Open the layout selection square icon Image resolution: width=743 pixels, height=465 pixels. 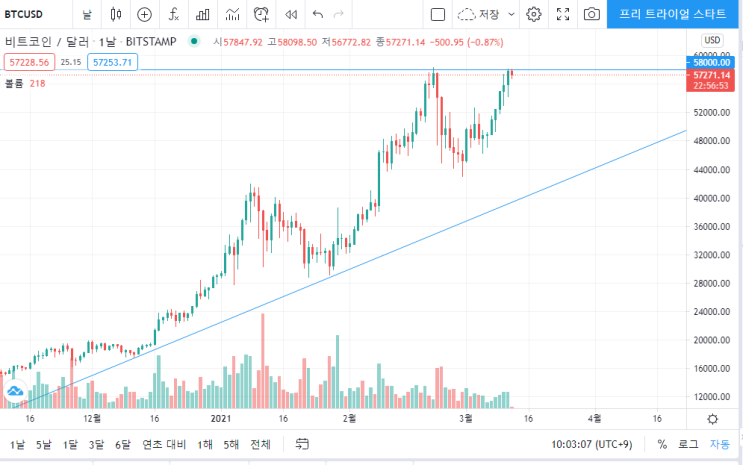[438, 14]
